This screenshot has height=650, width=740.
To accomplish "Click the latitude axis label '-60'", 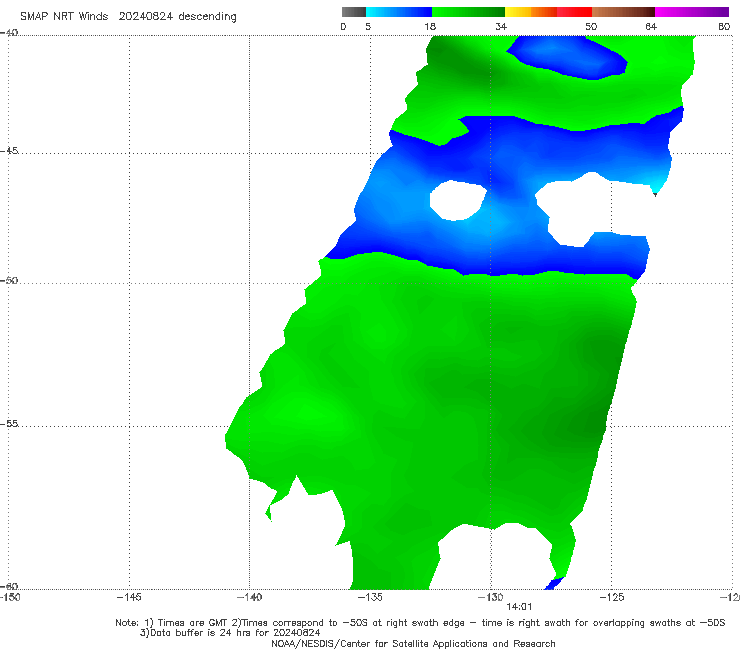I will 9,586.
